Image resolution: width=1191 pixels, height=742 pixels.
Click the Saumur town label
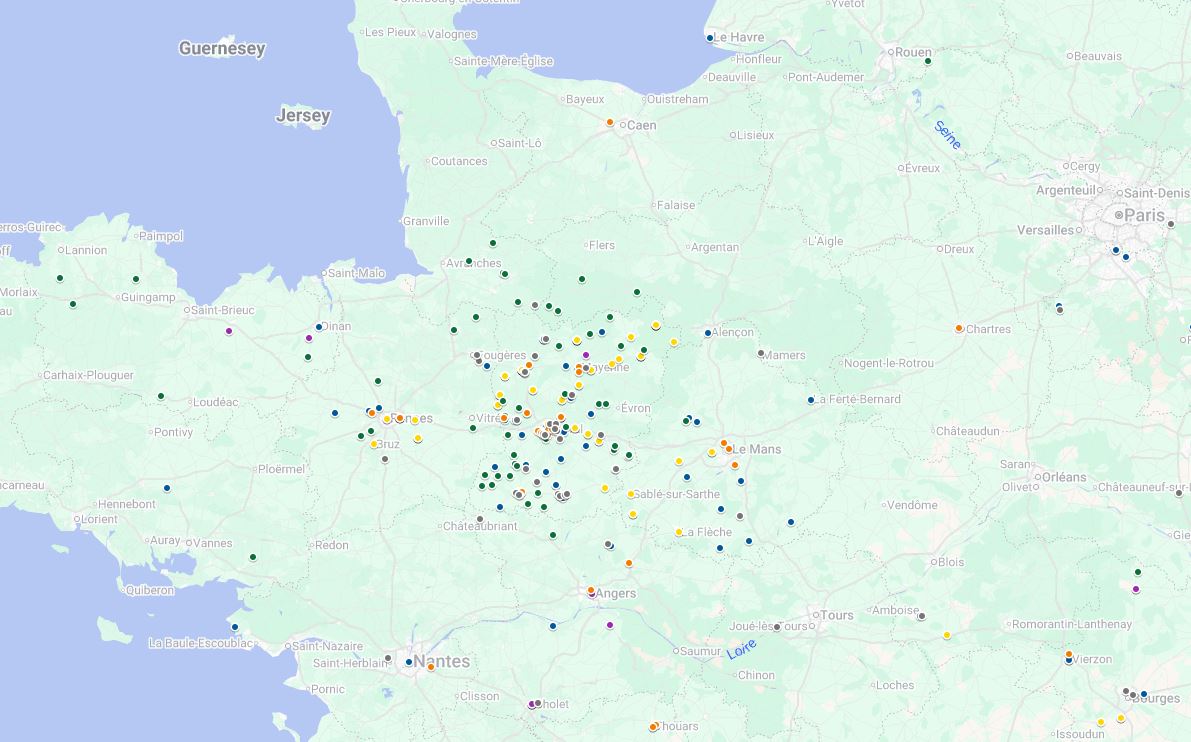tap(700, 651)
